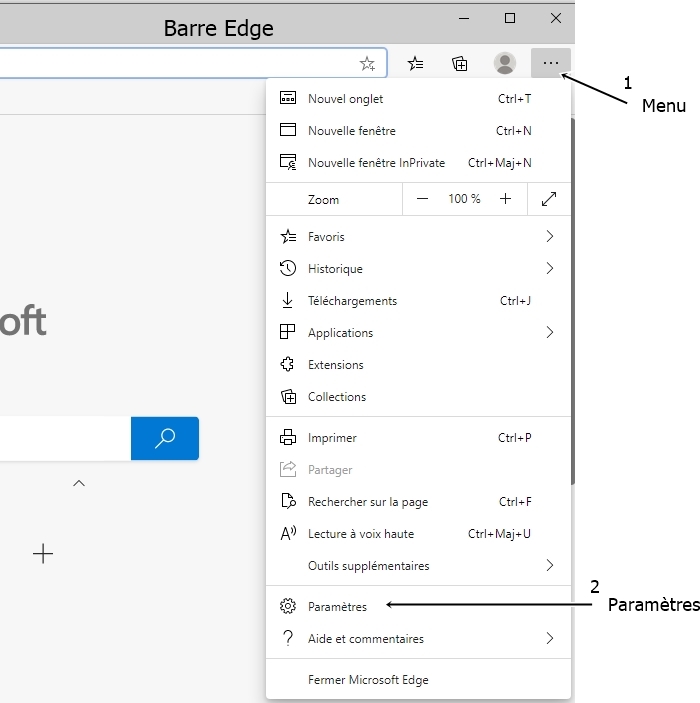Click the Applications grid icon
Image resolution: width=700 pixels, height=703 pixels.
click(287, 332)
